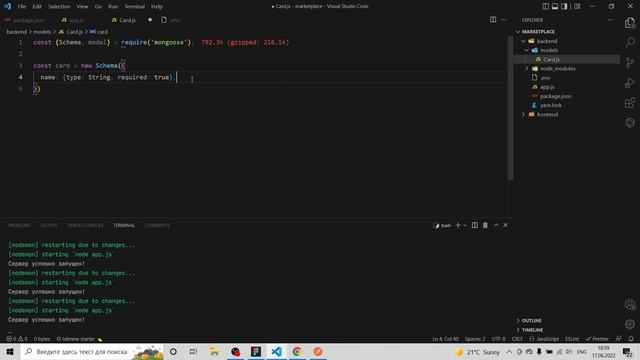Click the CRLF end-of-line indicator
Screen dimensions: 640x360
517,339
